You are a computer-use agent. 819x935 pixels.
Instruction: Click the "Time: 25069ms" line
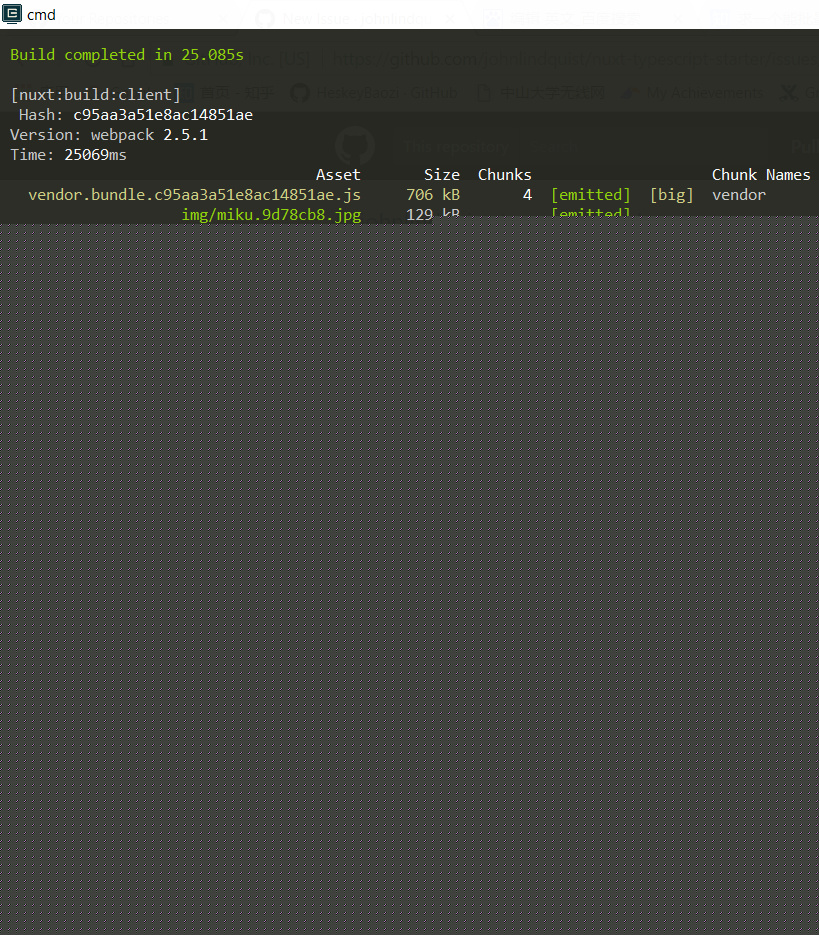click(69, 155)
